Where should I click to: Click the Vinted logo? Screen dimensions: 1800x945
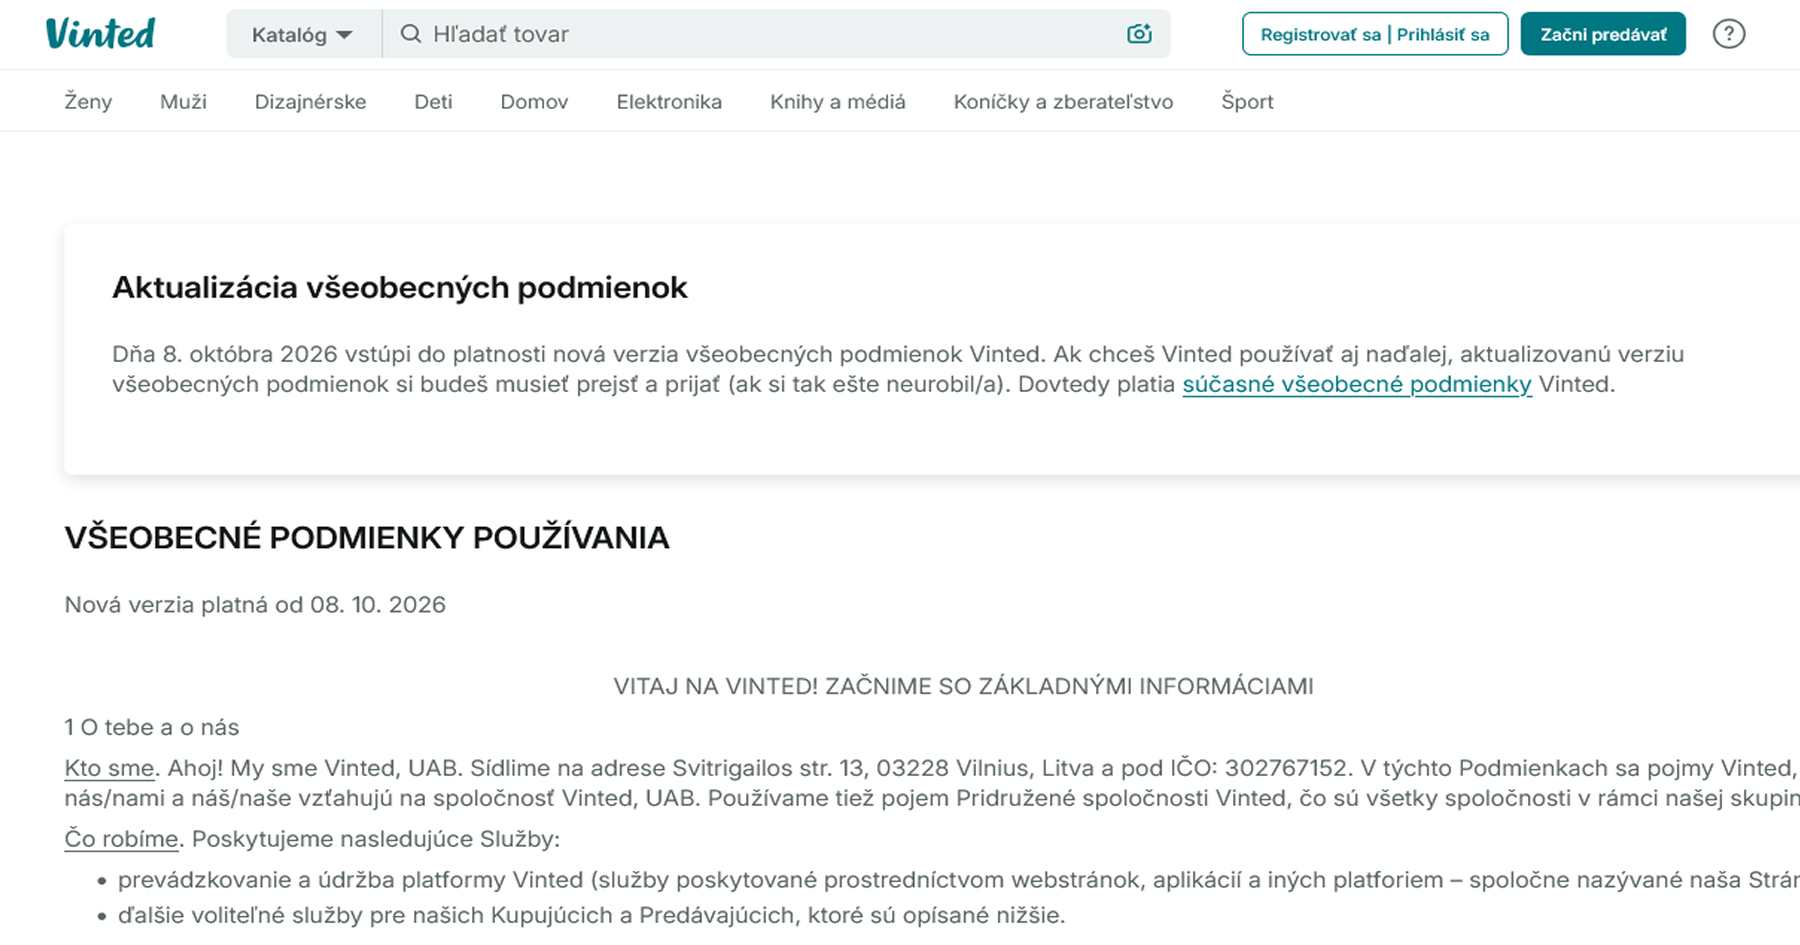[100, 34]
